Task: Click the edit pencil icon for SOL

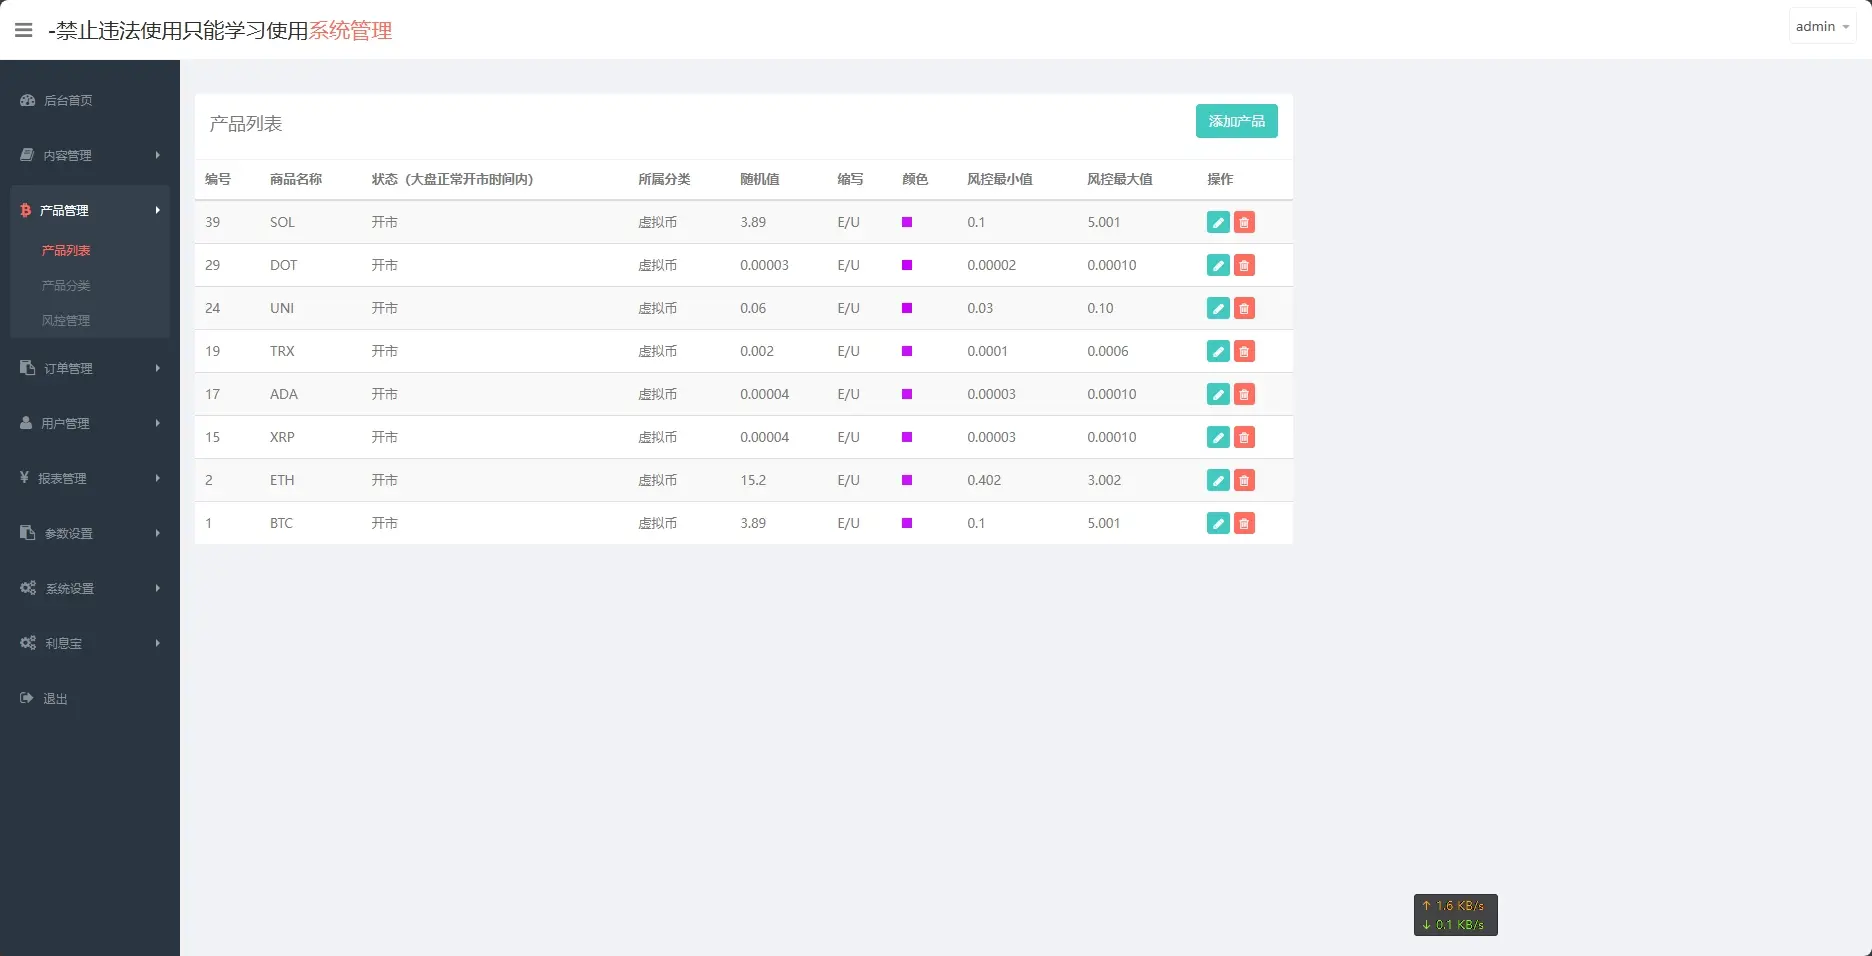Action: point(1218,222)
